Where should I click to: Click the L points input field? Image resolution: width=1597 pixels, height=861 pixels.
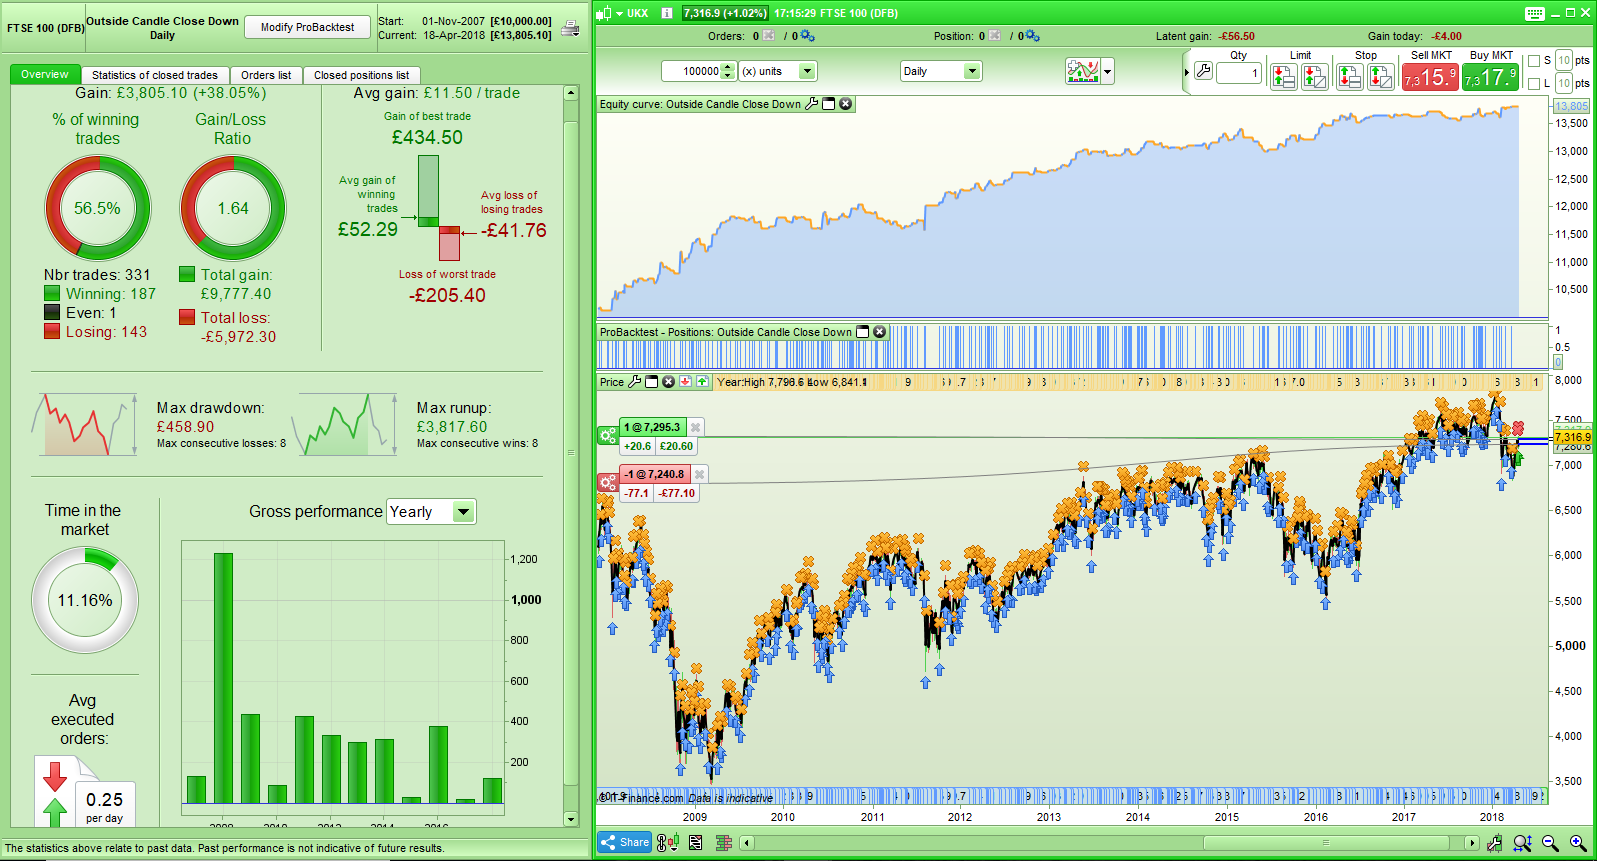tap(1564, 83)
